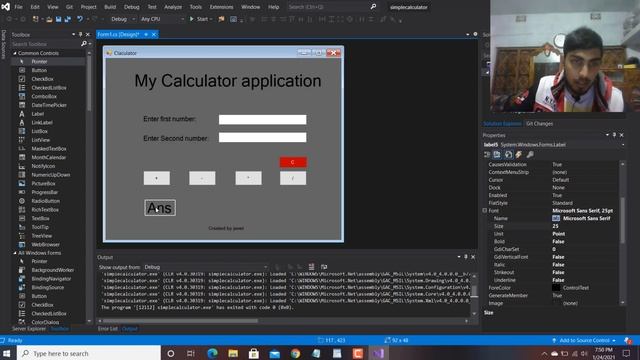This screenshot has height=360, width=640.
Task: Select the red C button on form
Action: [x=293, y=162]
